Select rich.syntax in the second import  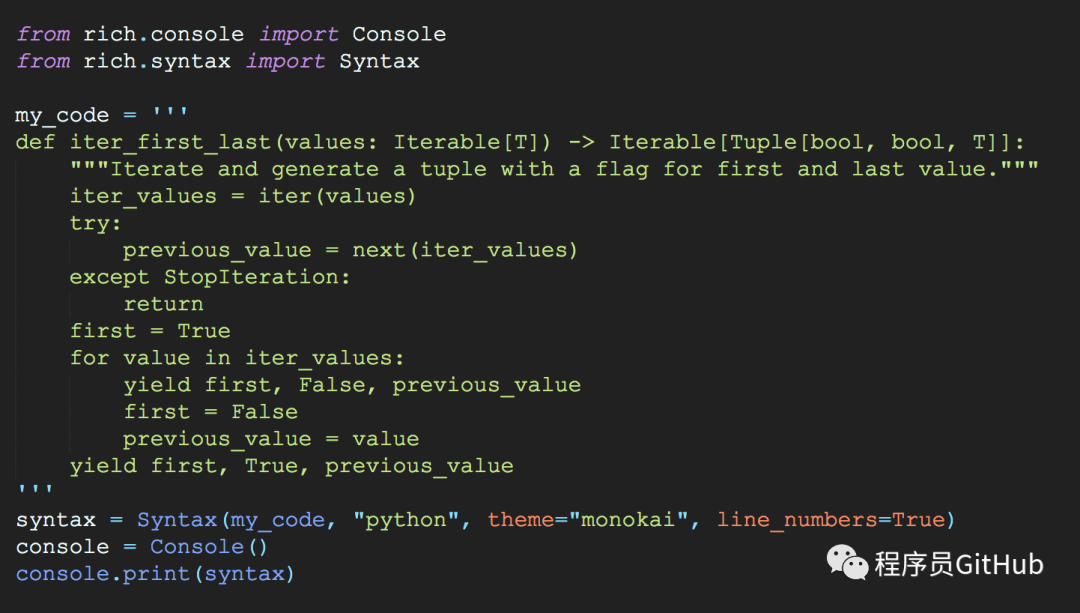coord(156,61)
